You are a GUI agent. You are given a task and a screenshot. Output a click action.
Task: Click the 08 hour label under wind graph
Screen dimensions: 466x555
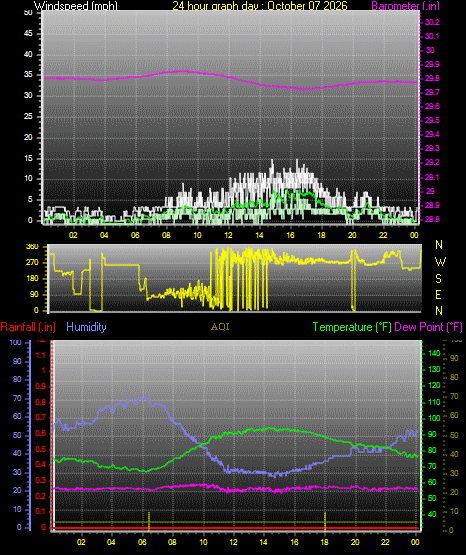166,235
